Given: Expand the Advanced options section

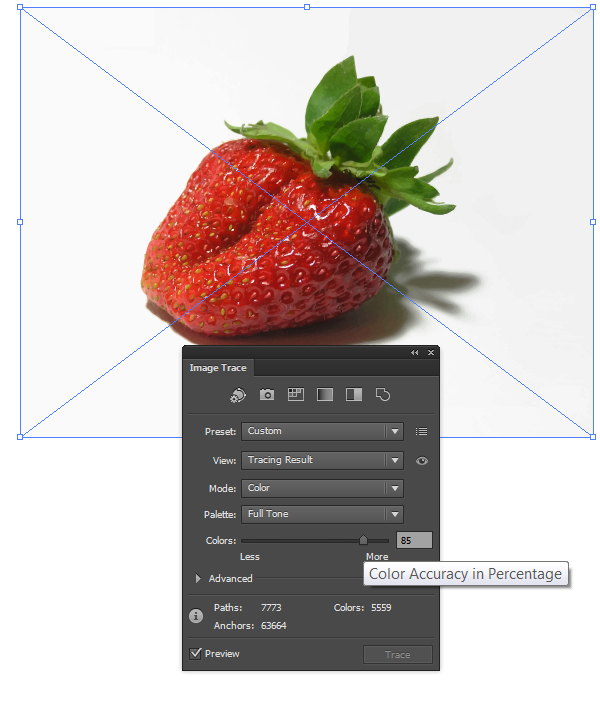Looking at the screenshot, I should tap(198, 579).
